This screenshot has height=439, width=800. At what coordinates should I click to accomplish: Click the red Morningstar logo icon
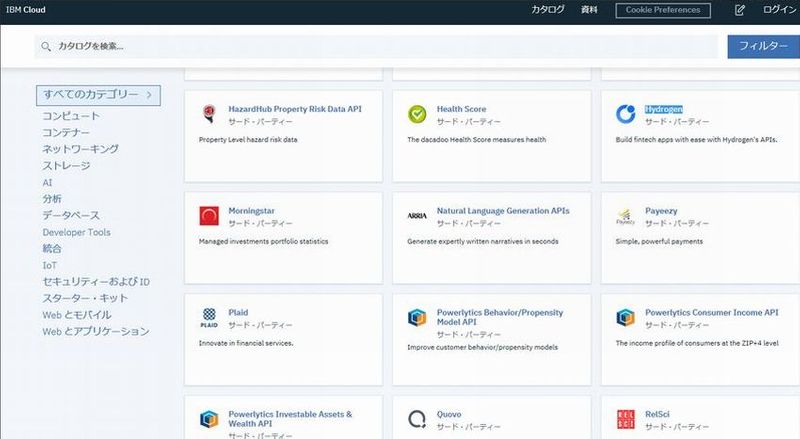[x=209, y=216]
